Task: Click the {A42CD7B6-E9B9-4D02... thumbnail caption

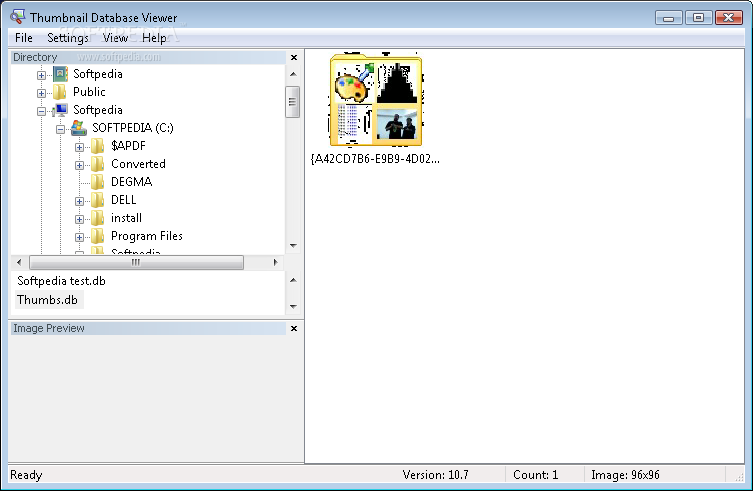Action: click(375, 159)
